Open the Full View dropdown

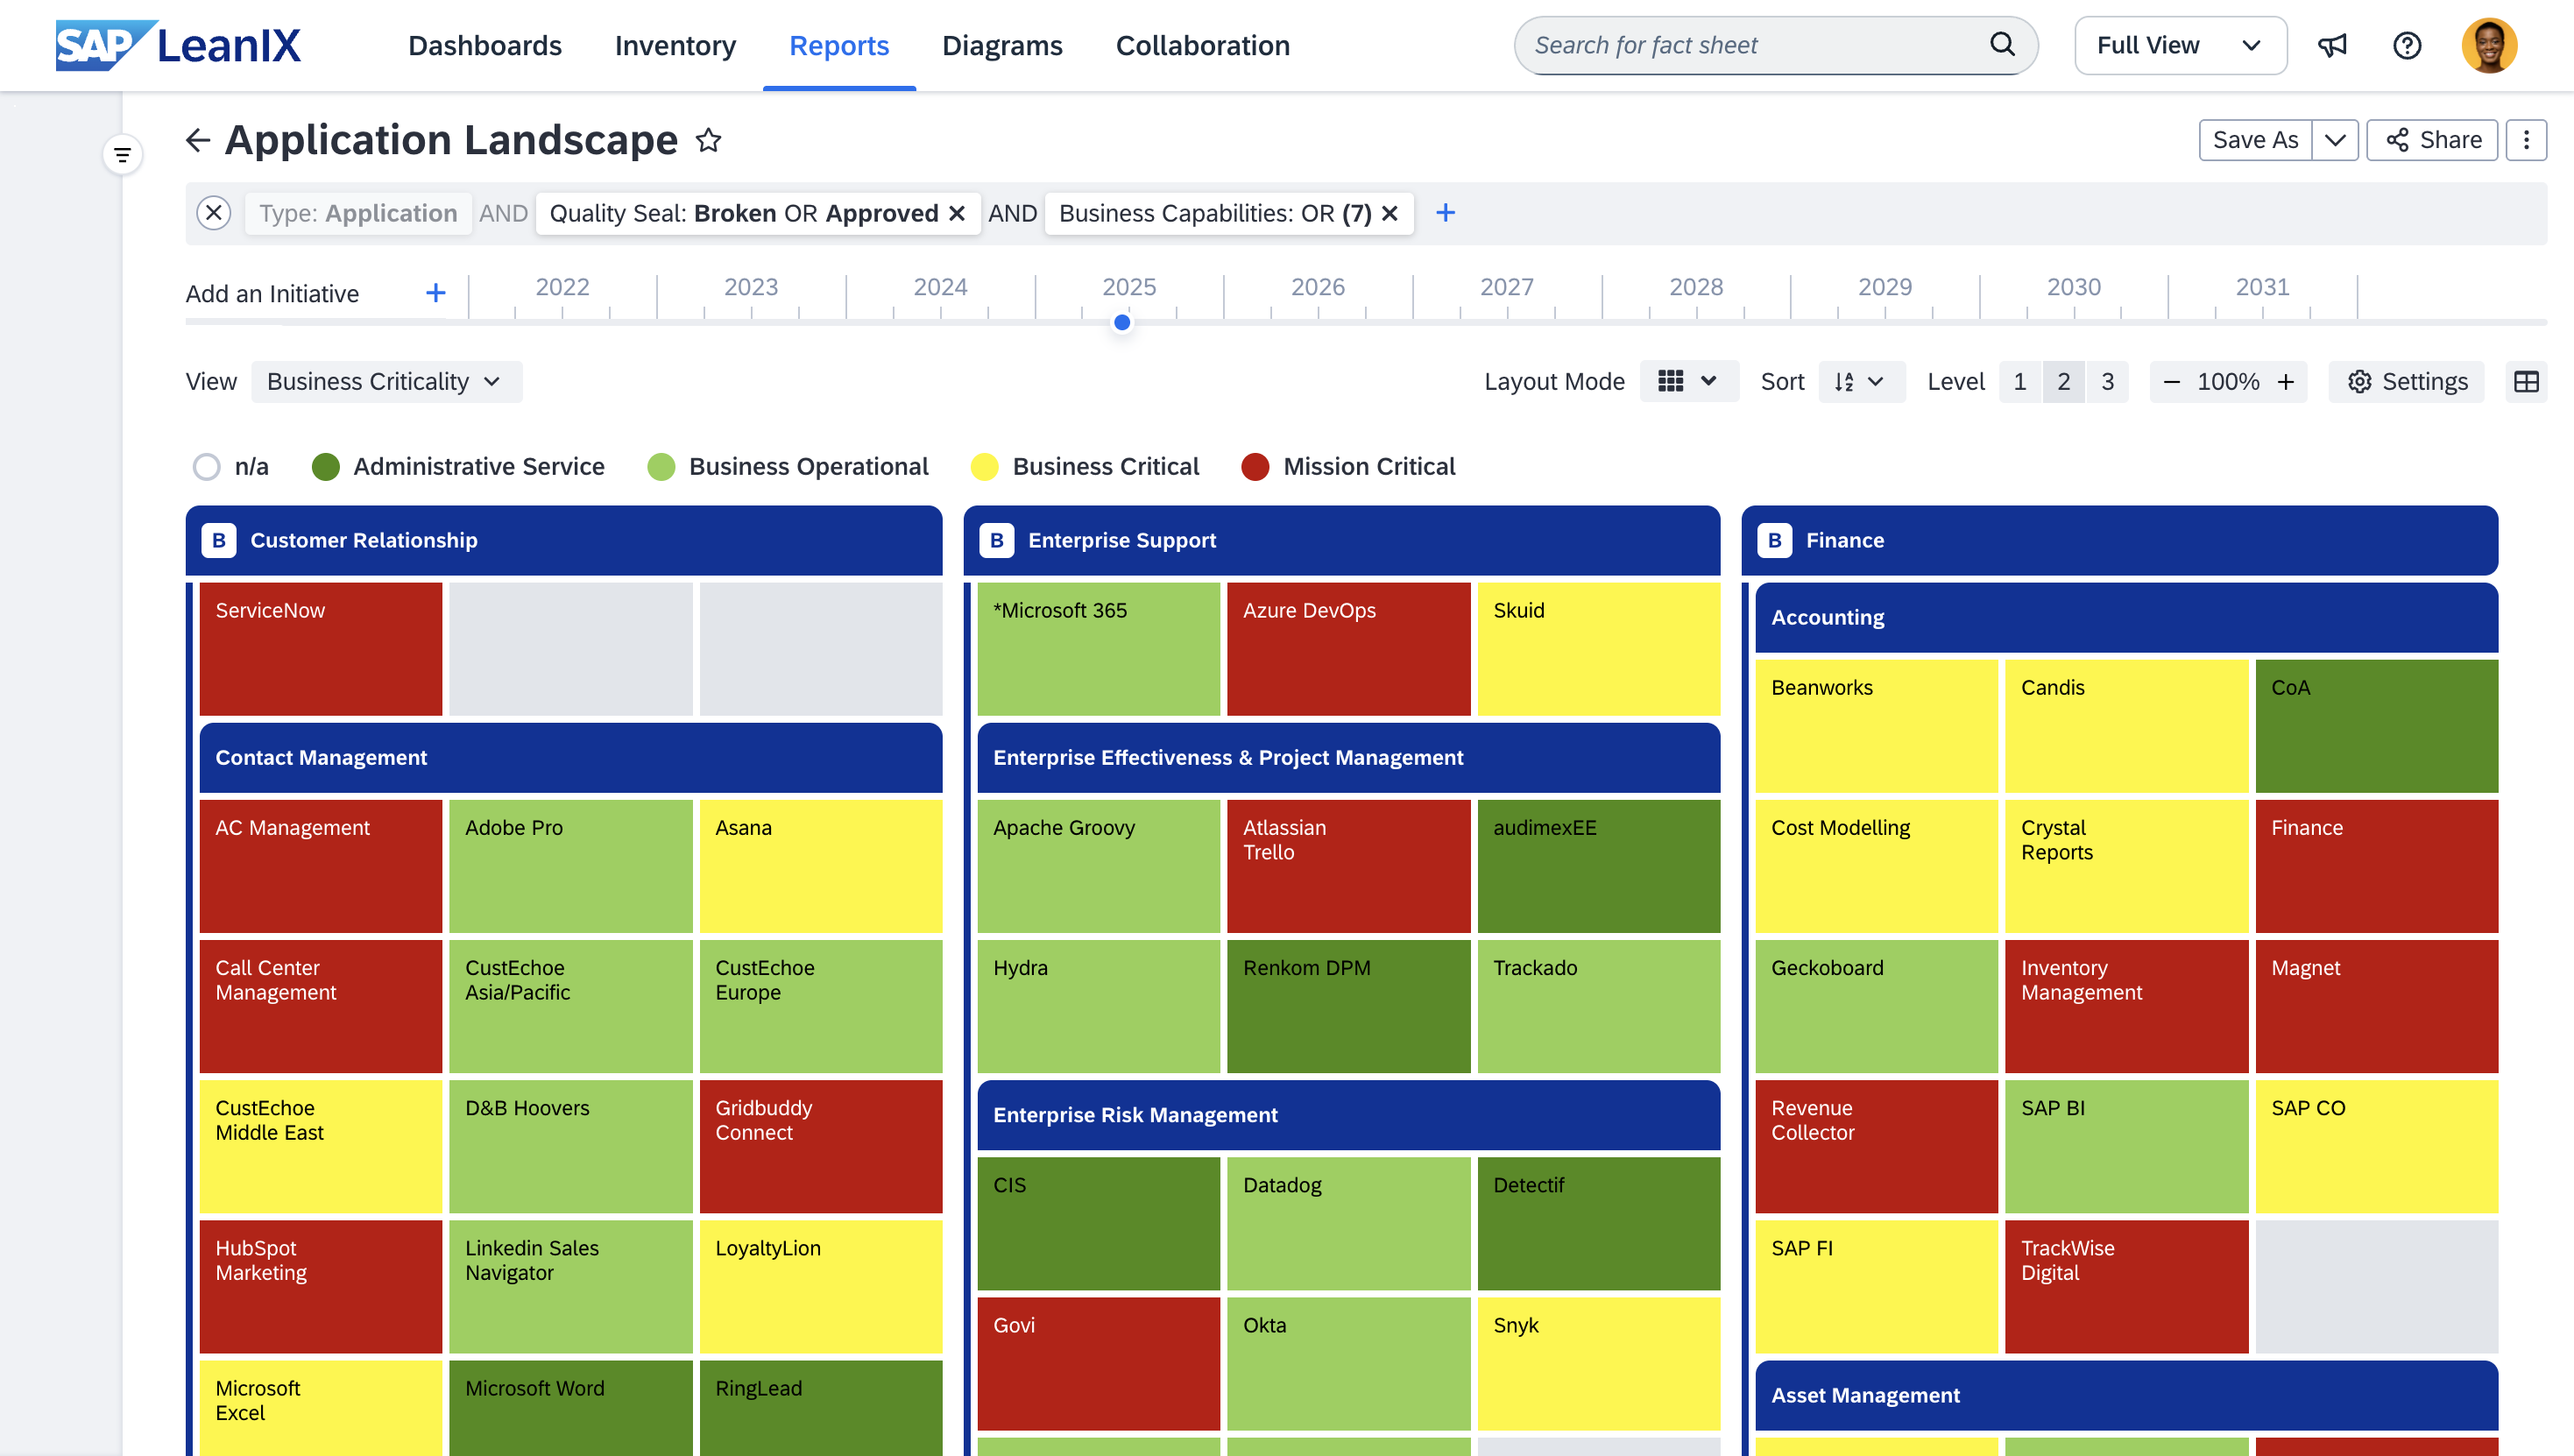[x=2180, y=45]
